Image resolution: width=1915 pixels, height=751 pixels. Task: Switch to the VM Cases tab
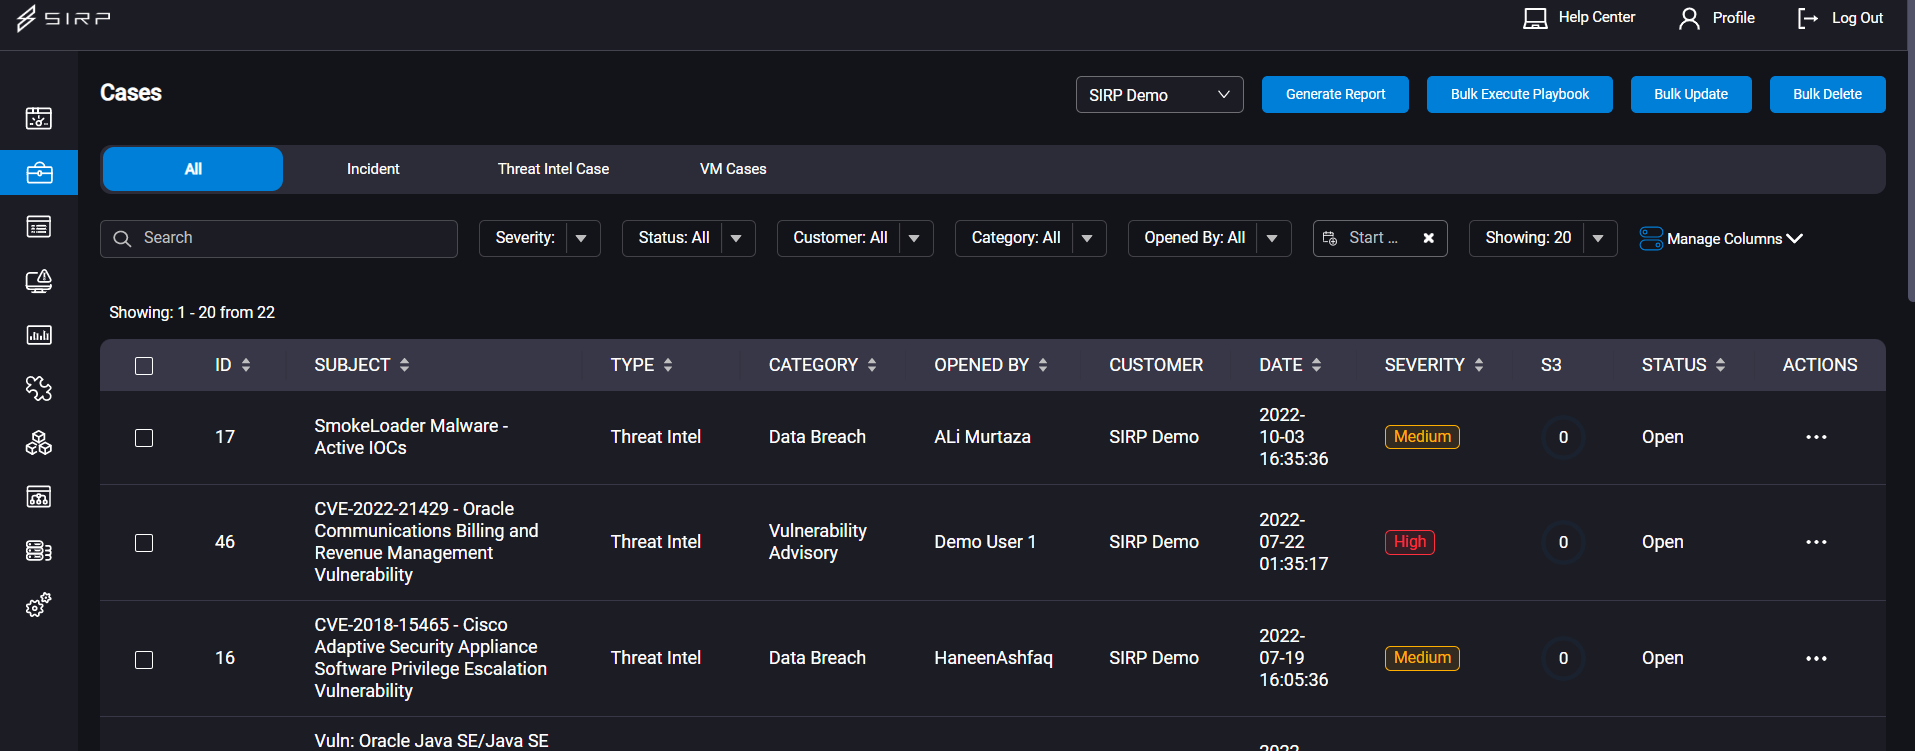click(733, 169)
